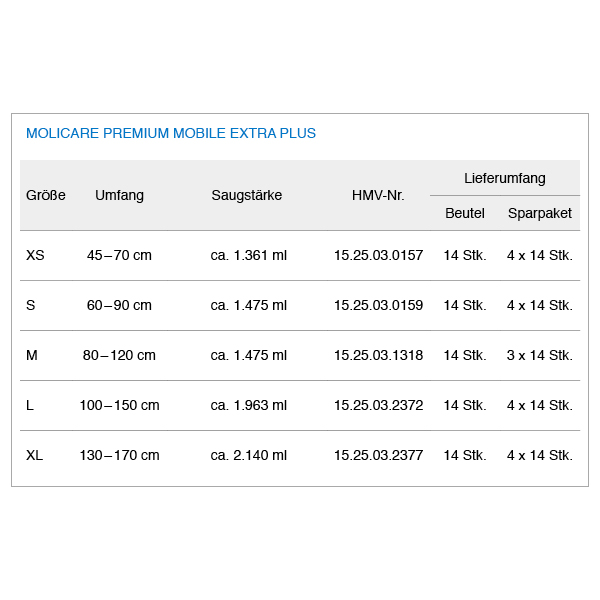The image size is (600, 600).
Task: Select the Größe column header
Action: click(46, 195)
